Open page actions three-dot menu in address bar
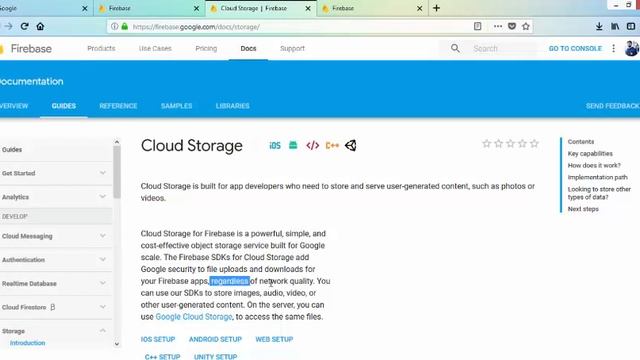The image size is (640, 360). point(498,27)
